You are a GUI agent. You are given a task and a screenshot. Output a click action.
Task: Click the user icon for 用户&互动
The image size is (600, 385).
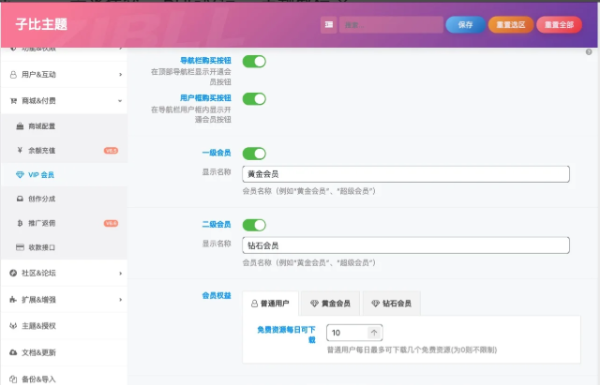(13, 75)
